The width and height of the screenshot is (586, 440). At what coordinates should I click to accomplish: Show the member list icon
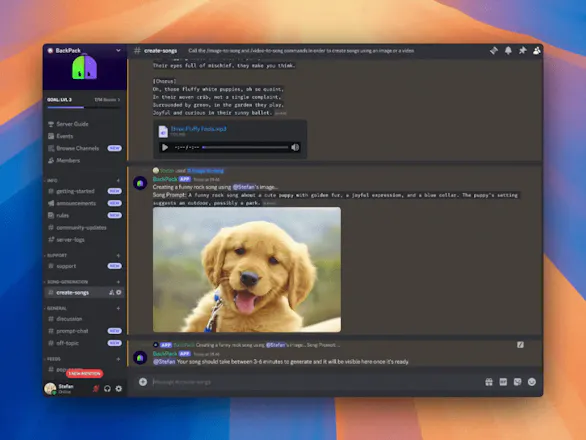click(x=537, y=50)
